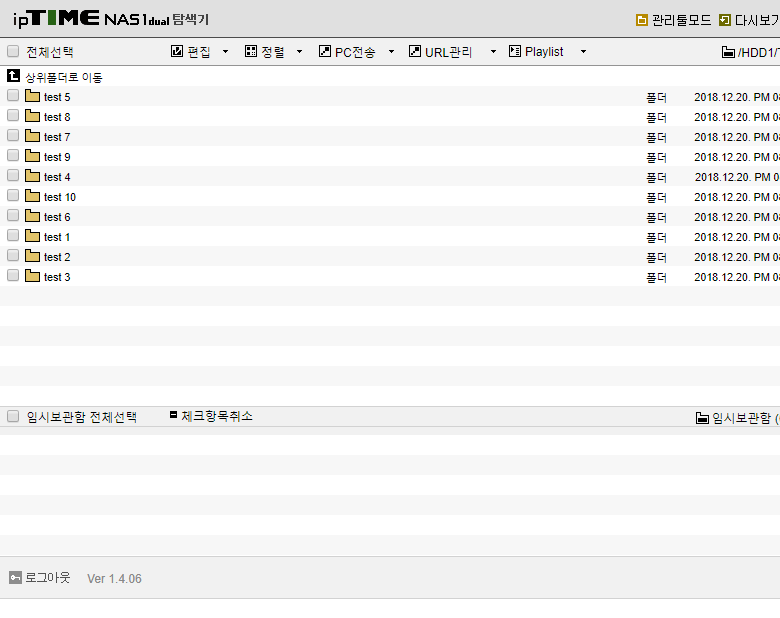Click the Playlist icon
The image size is (780, 618).
[x=515, y=51]
